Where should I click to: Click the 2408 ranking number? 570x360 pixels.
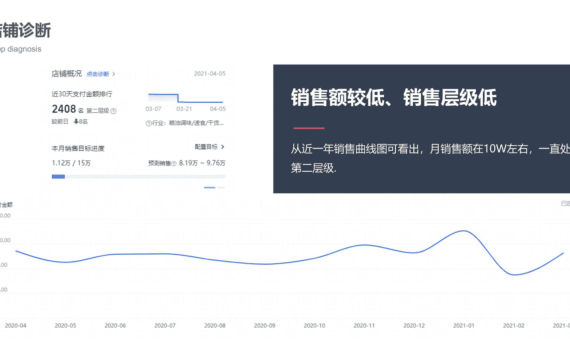pyautogui.click(x=64, y=109)
